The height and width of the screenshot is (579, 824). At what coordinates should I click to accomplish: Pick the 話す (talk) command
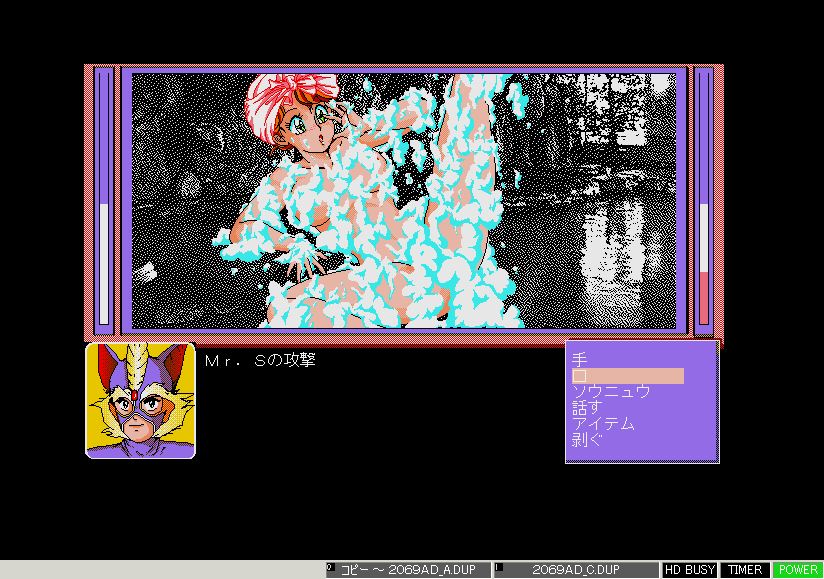587,408
